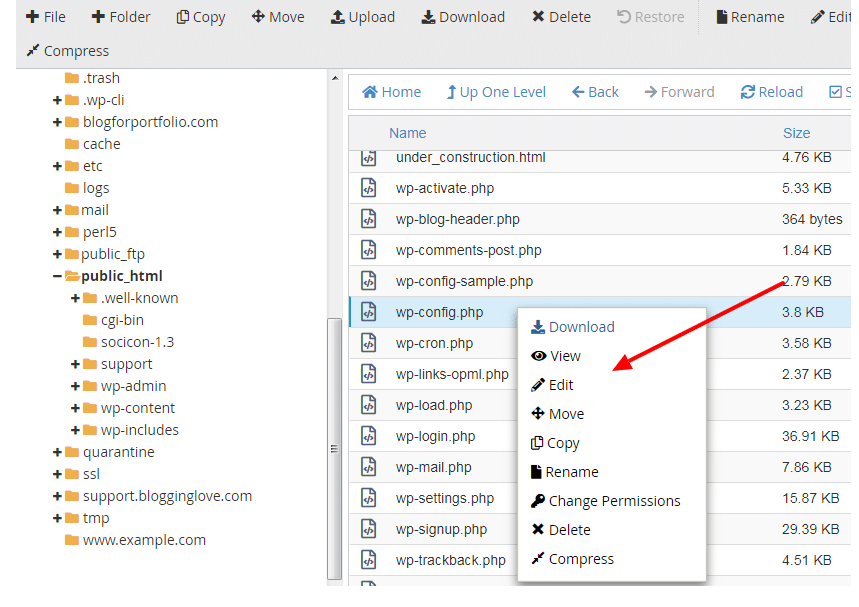859x607 pixels.
Task: Choose Edit from the context menu
Action: (552, 385)
